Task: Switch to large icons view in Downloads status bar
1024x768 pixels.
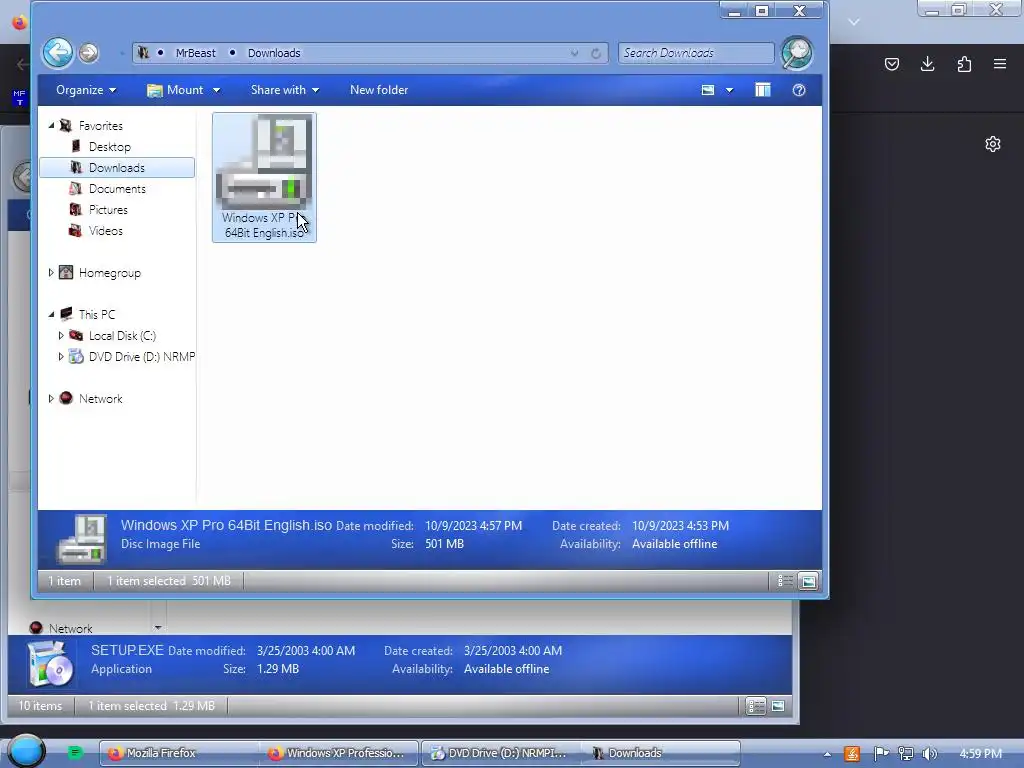Action: [x=808, y=581]
